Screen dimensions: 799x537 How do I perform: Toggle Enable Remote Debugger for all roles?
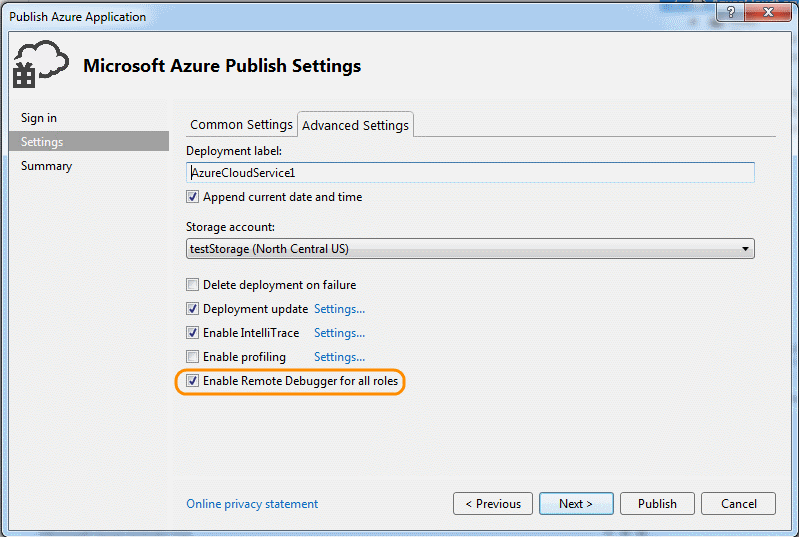pos(192,381)
